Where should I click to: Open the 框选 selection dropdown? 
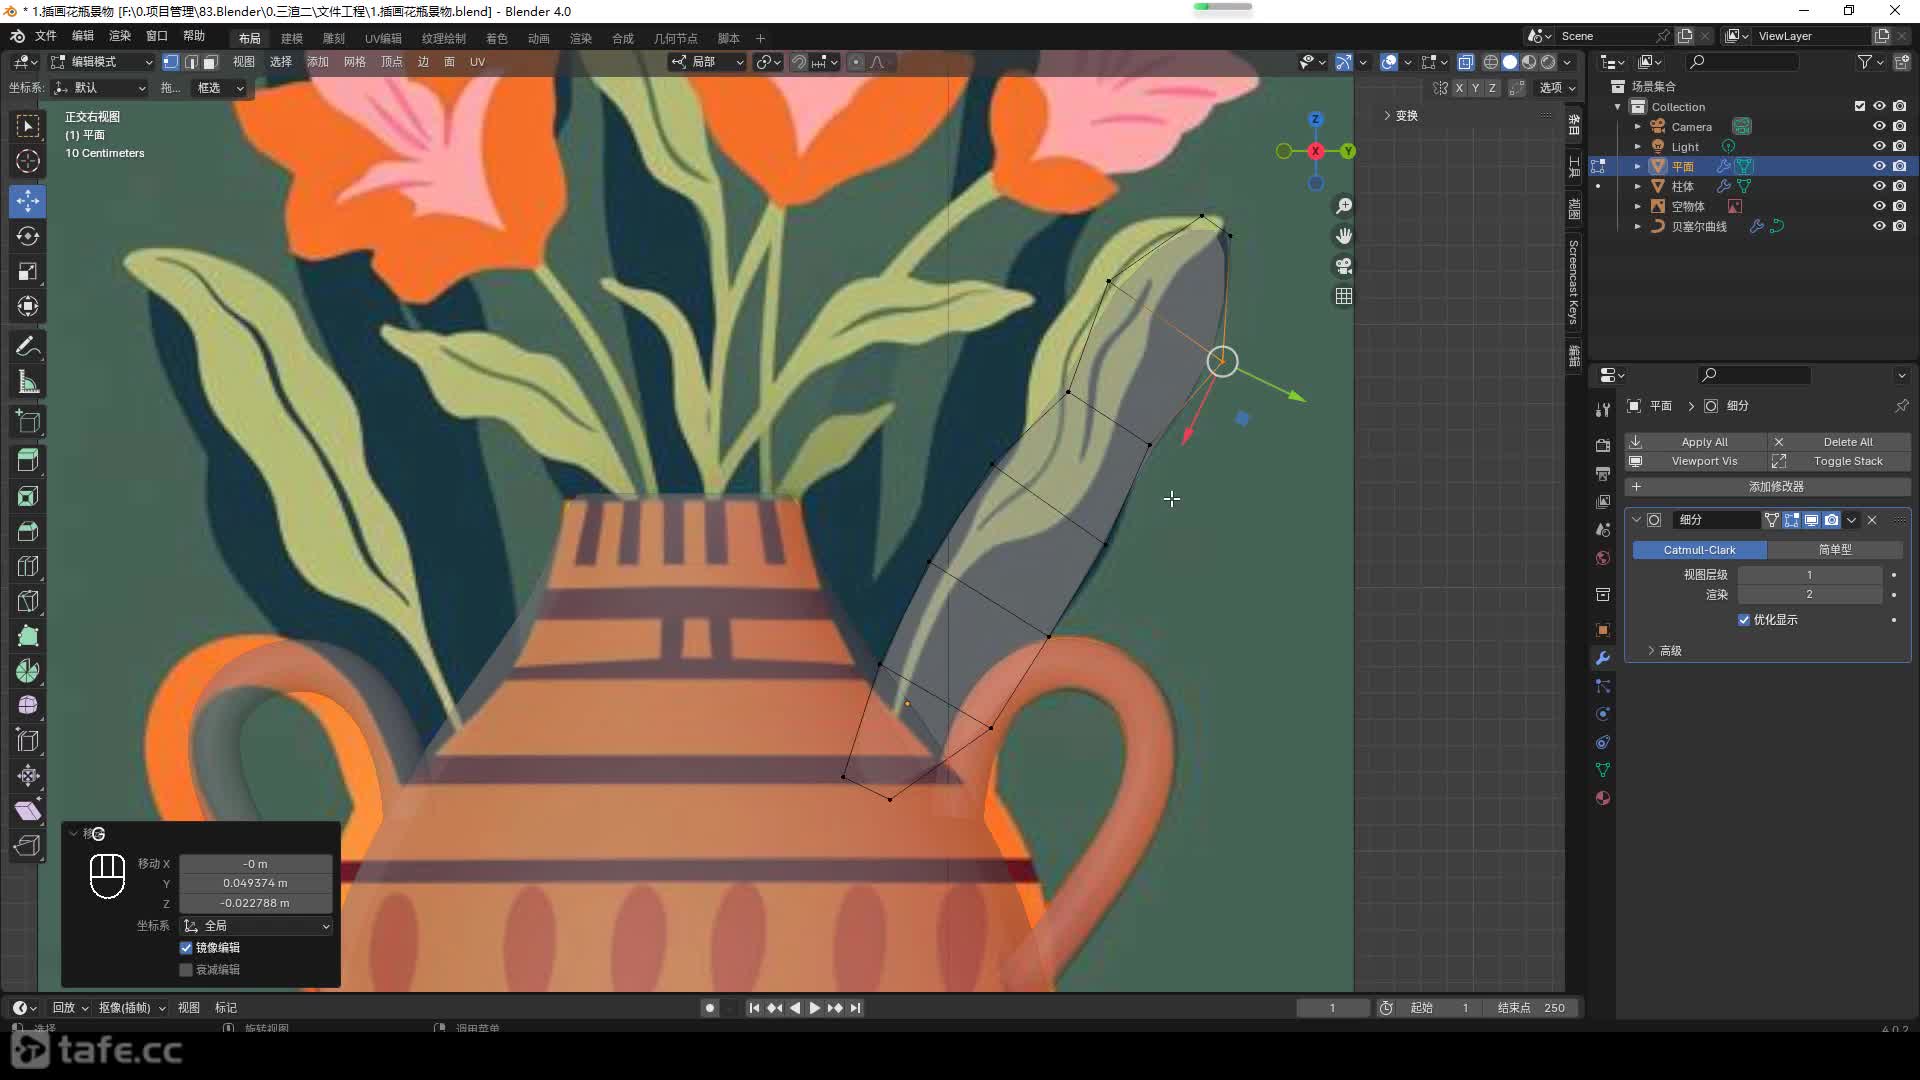coord(218,88)
